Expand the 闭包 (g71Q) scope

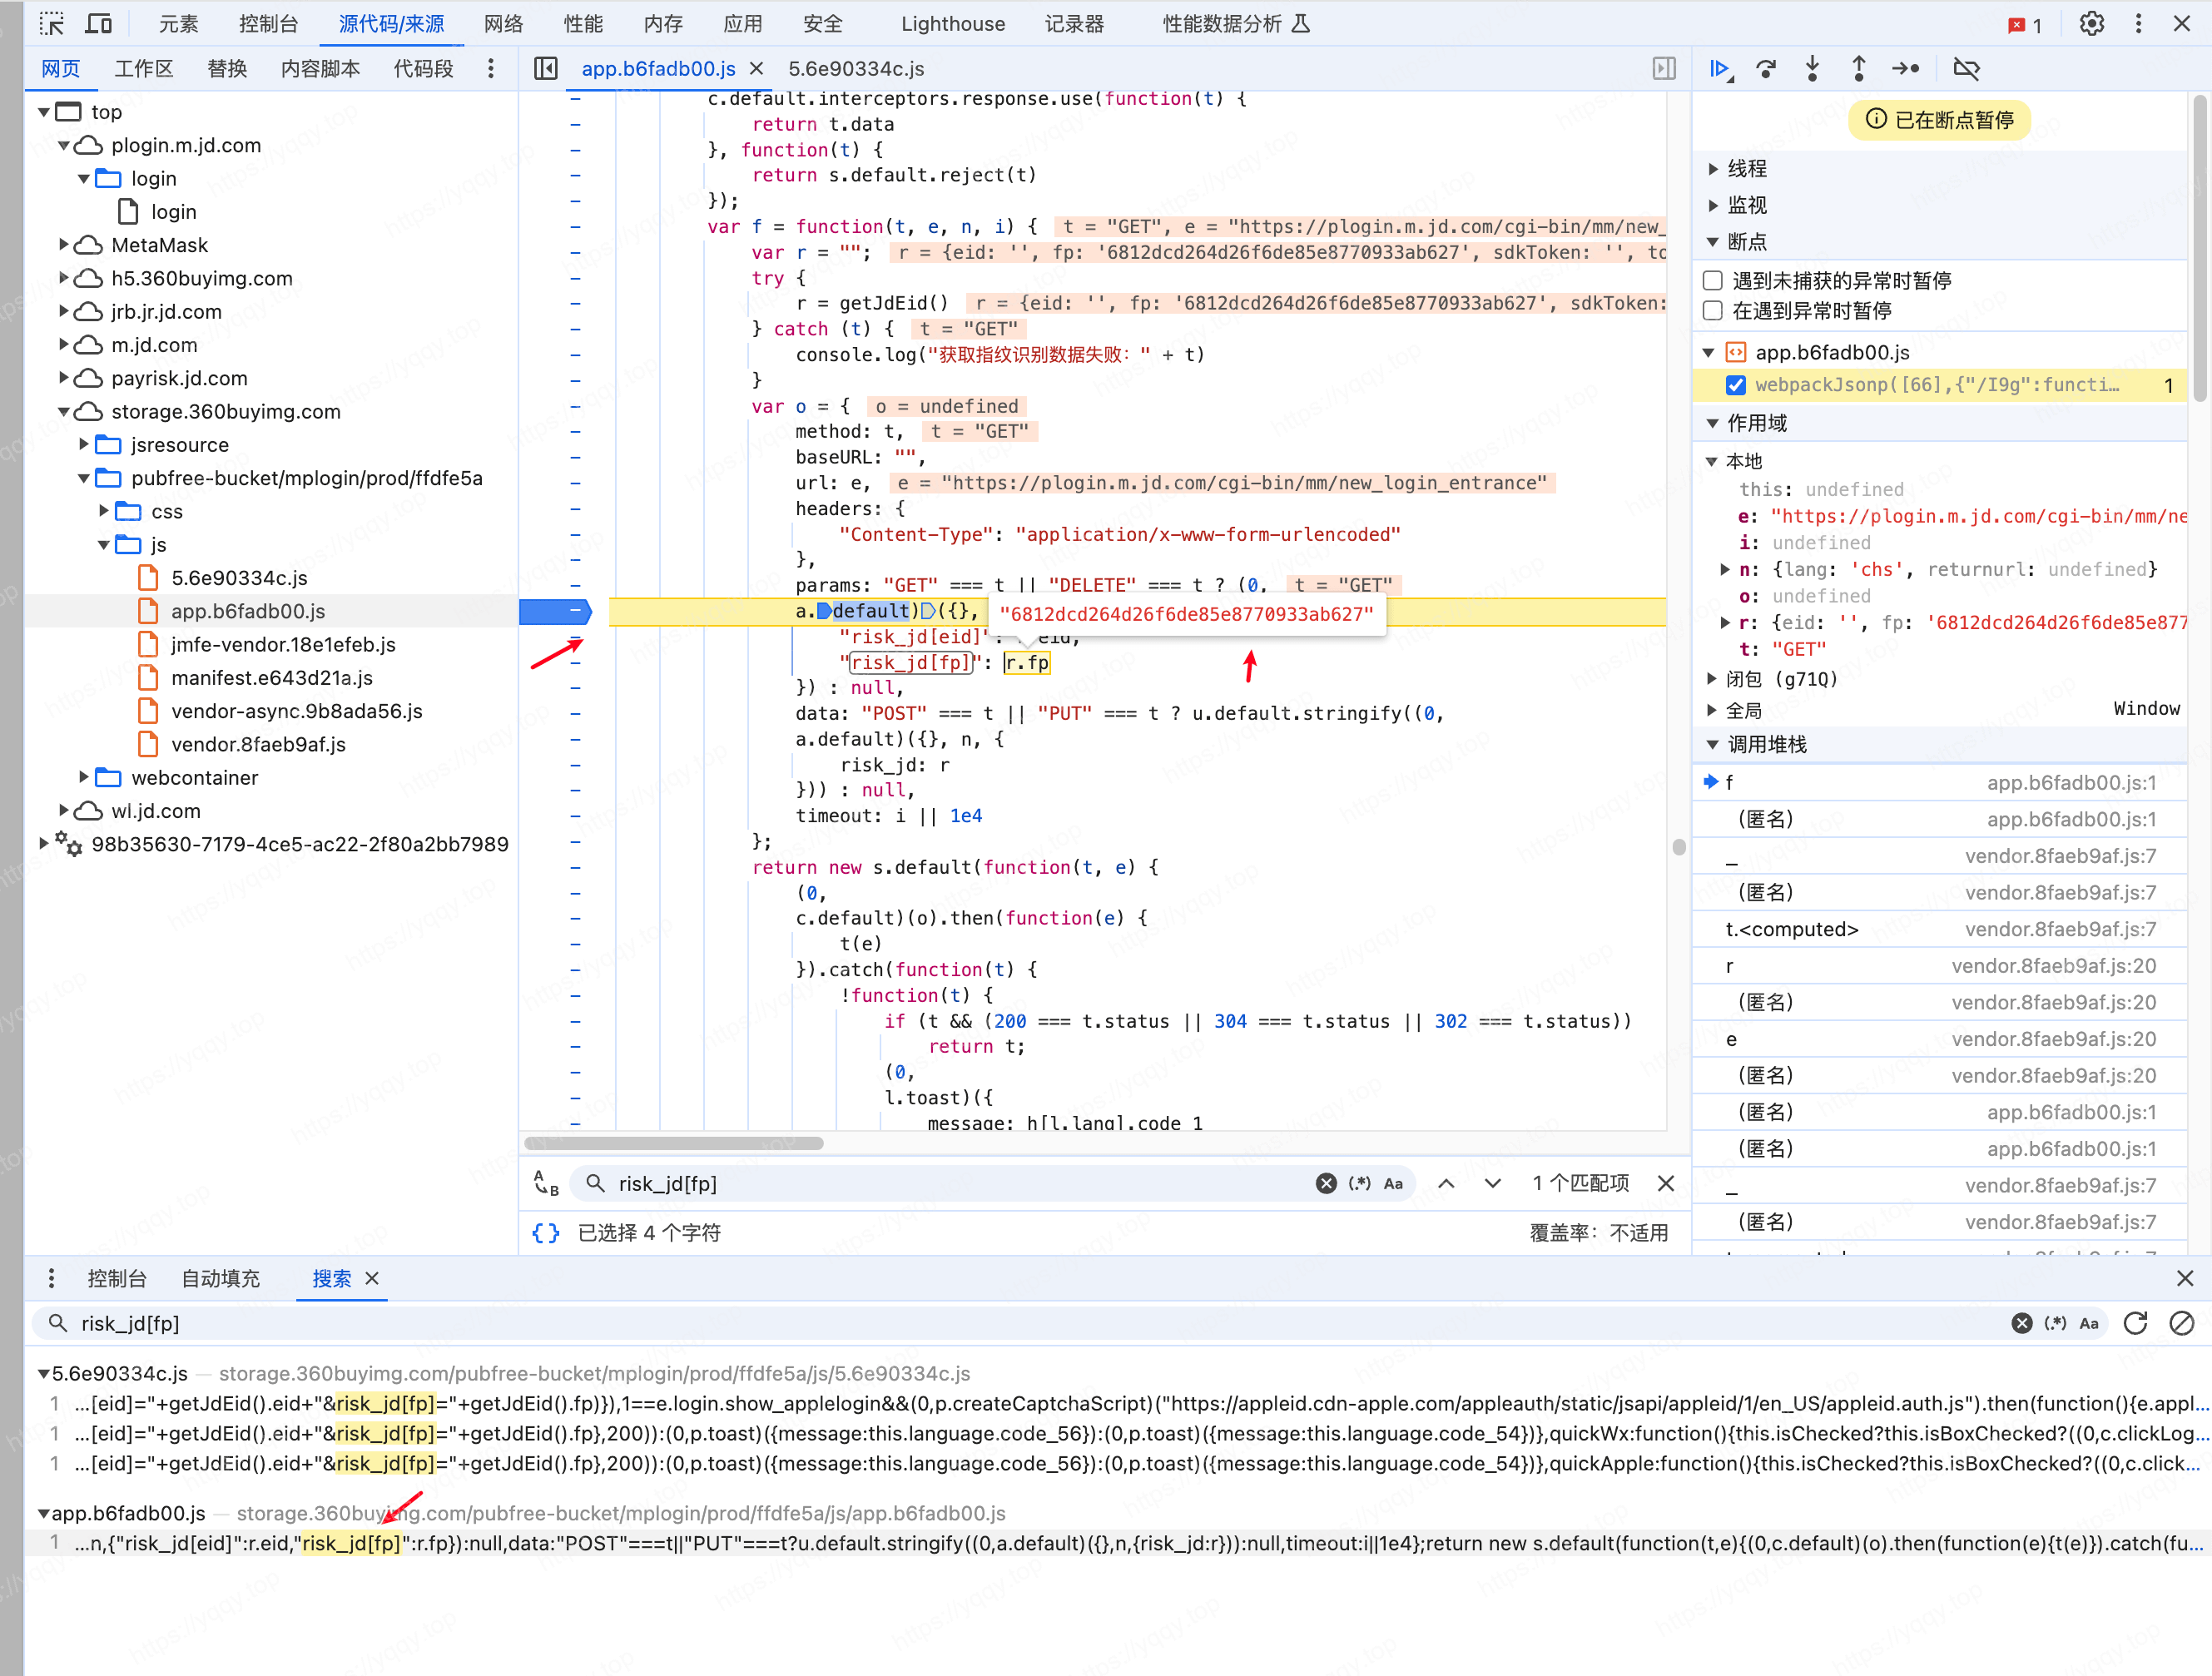[1712, 679]
